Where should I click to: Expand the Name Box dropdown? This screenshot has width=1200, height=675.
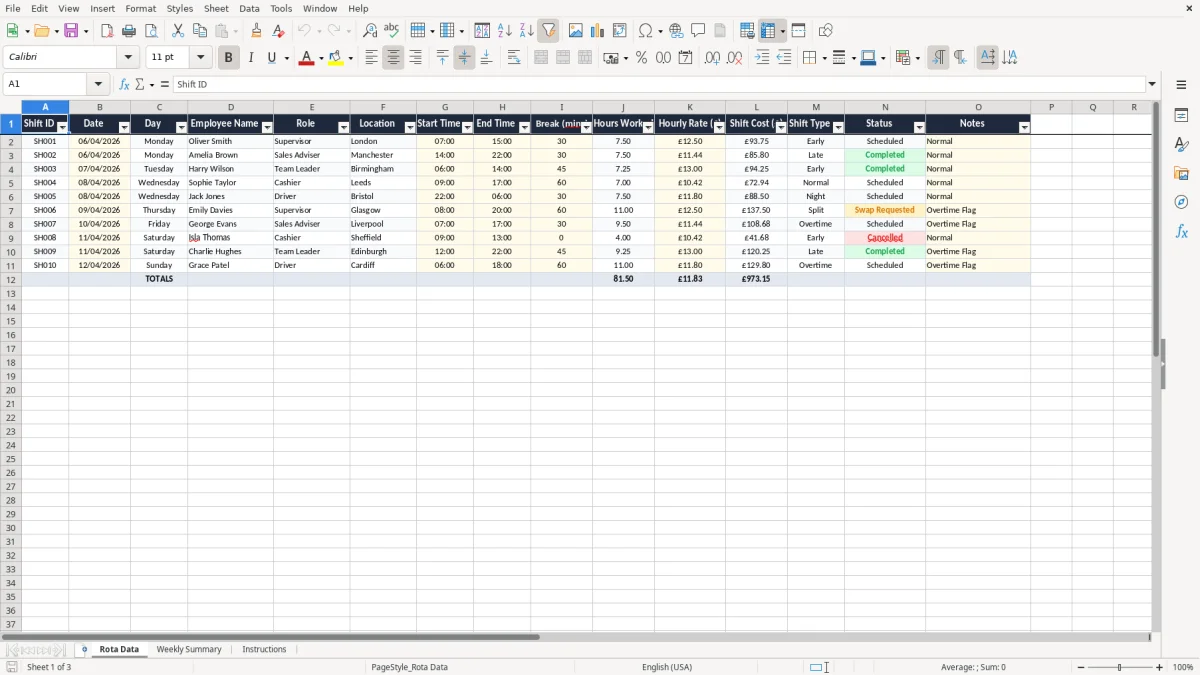[x=98, y=85]
